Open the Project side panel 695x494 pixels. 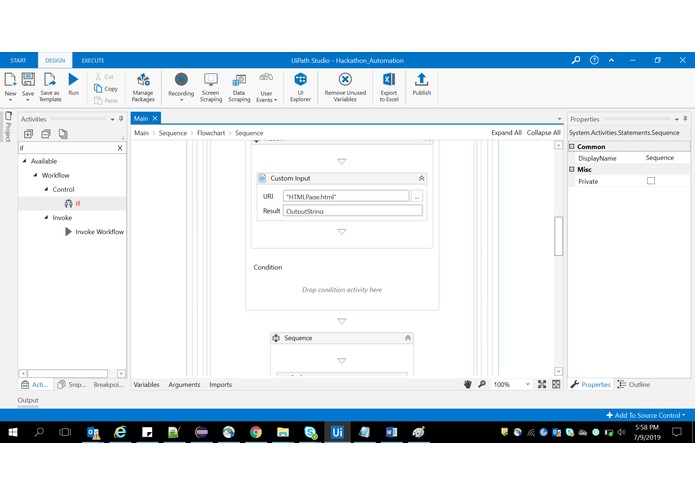click(x=8, y=127)
